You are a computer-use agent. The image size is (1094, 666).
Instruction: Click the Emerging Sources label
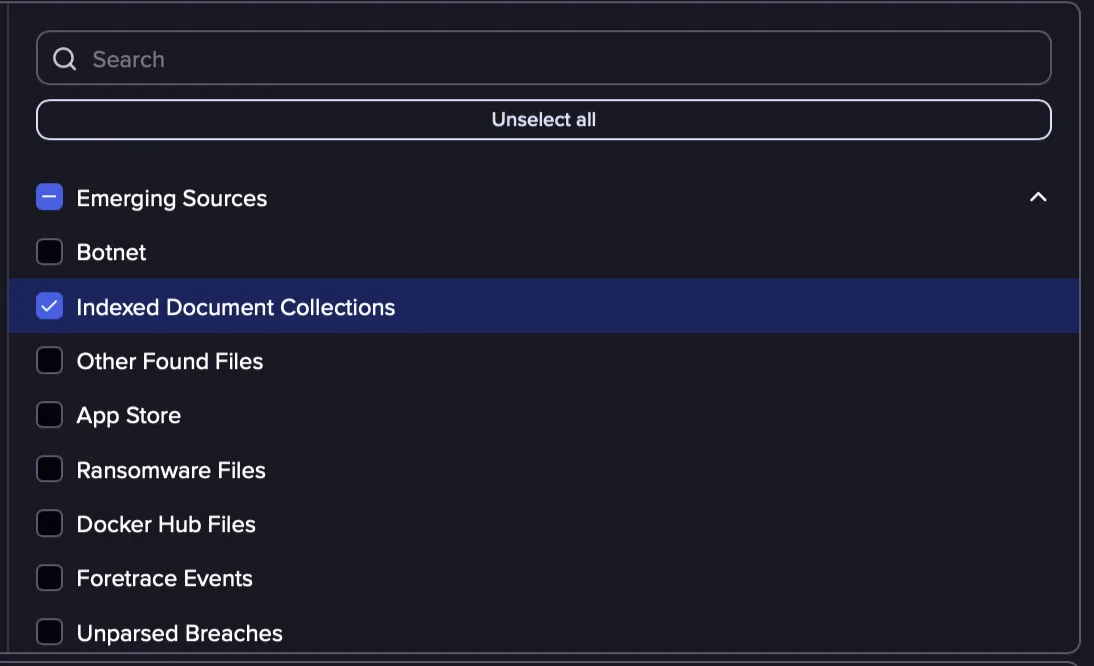172,199
